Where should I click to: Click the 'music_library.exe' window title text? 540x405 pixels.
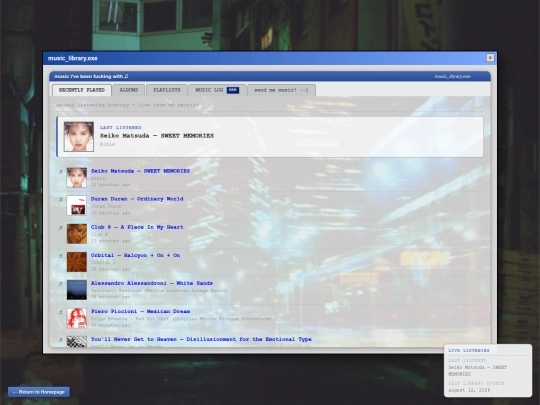coord(73,58)
